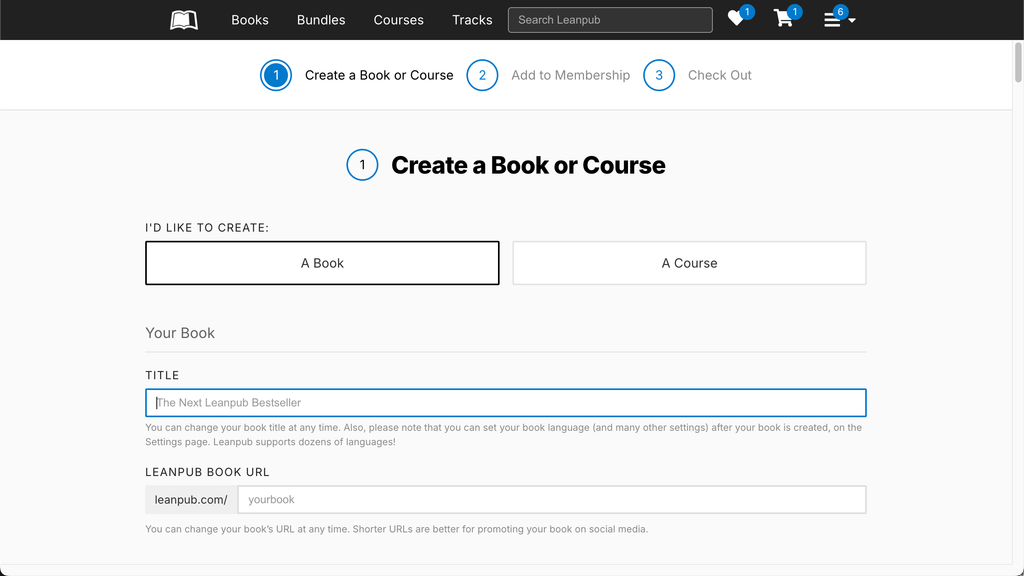
Task: Click the step 3 circle icon
Action: pos(659,75)
